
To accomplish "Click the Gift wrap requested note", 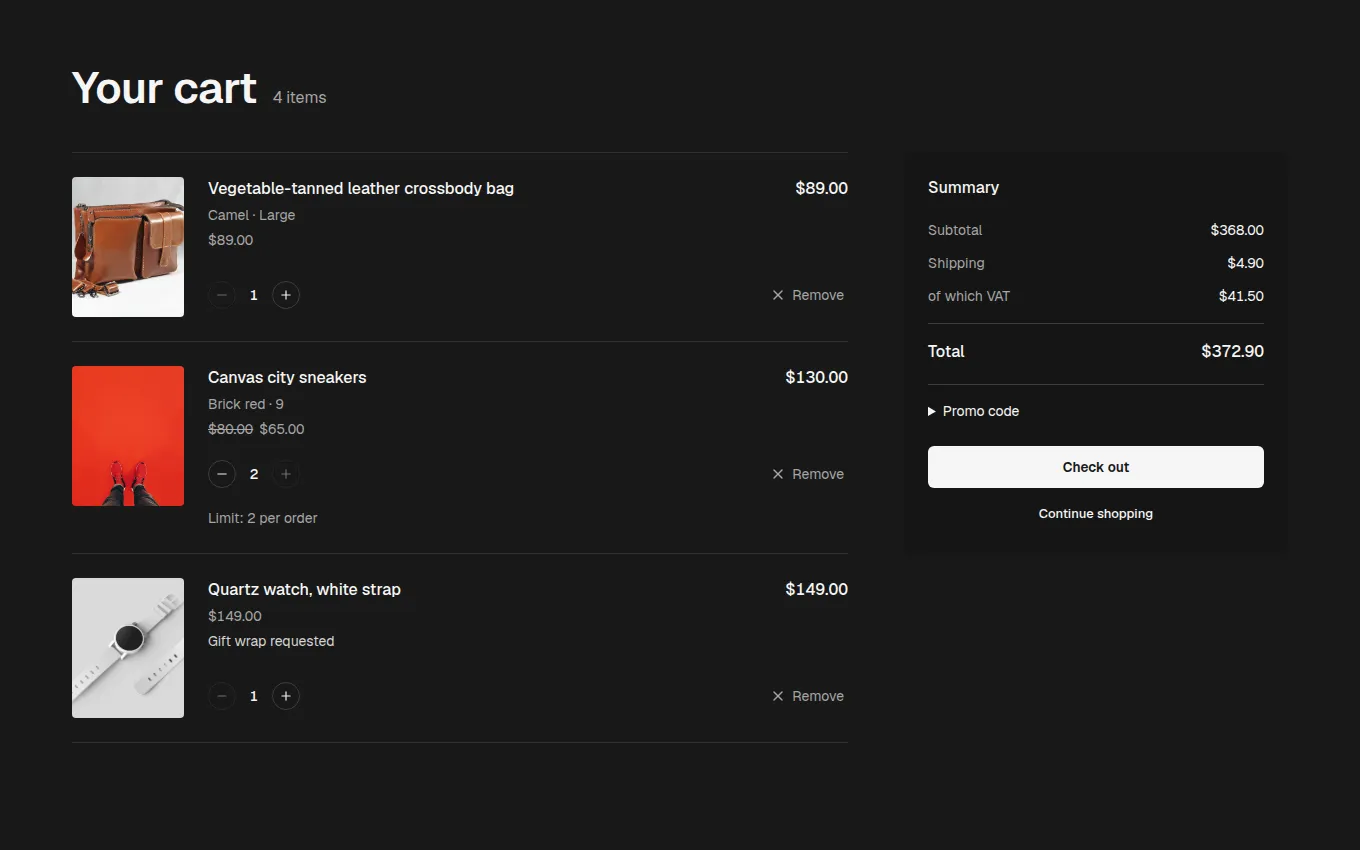I will [x=271, y=641].
